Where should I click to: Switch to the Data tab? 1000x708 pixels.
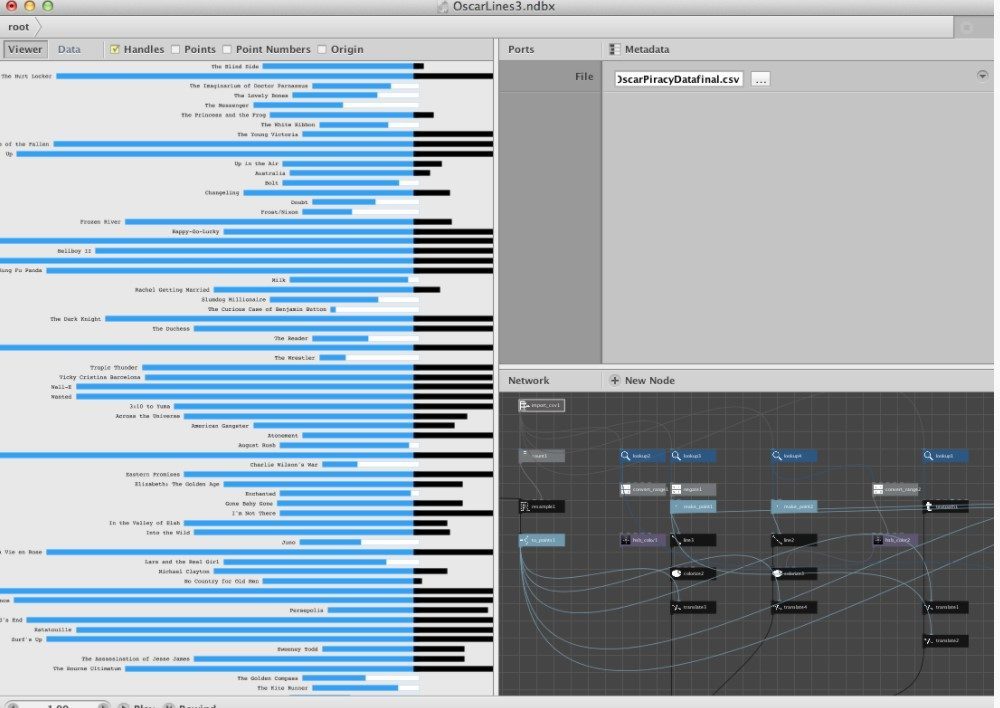tap(70, 48)
